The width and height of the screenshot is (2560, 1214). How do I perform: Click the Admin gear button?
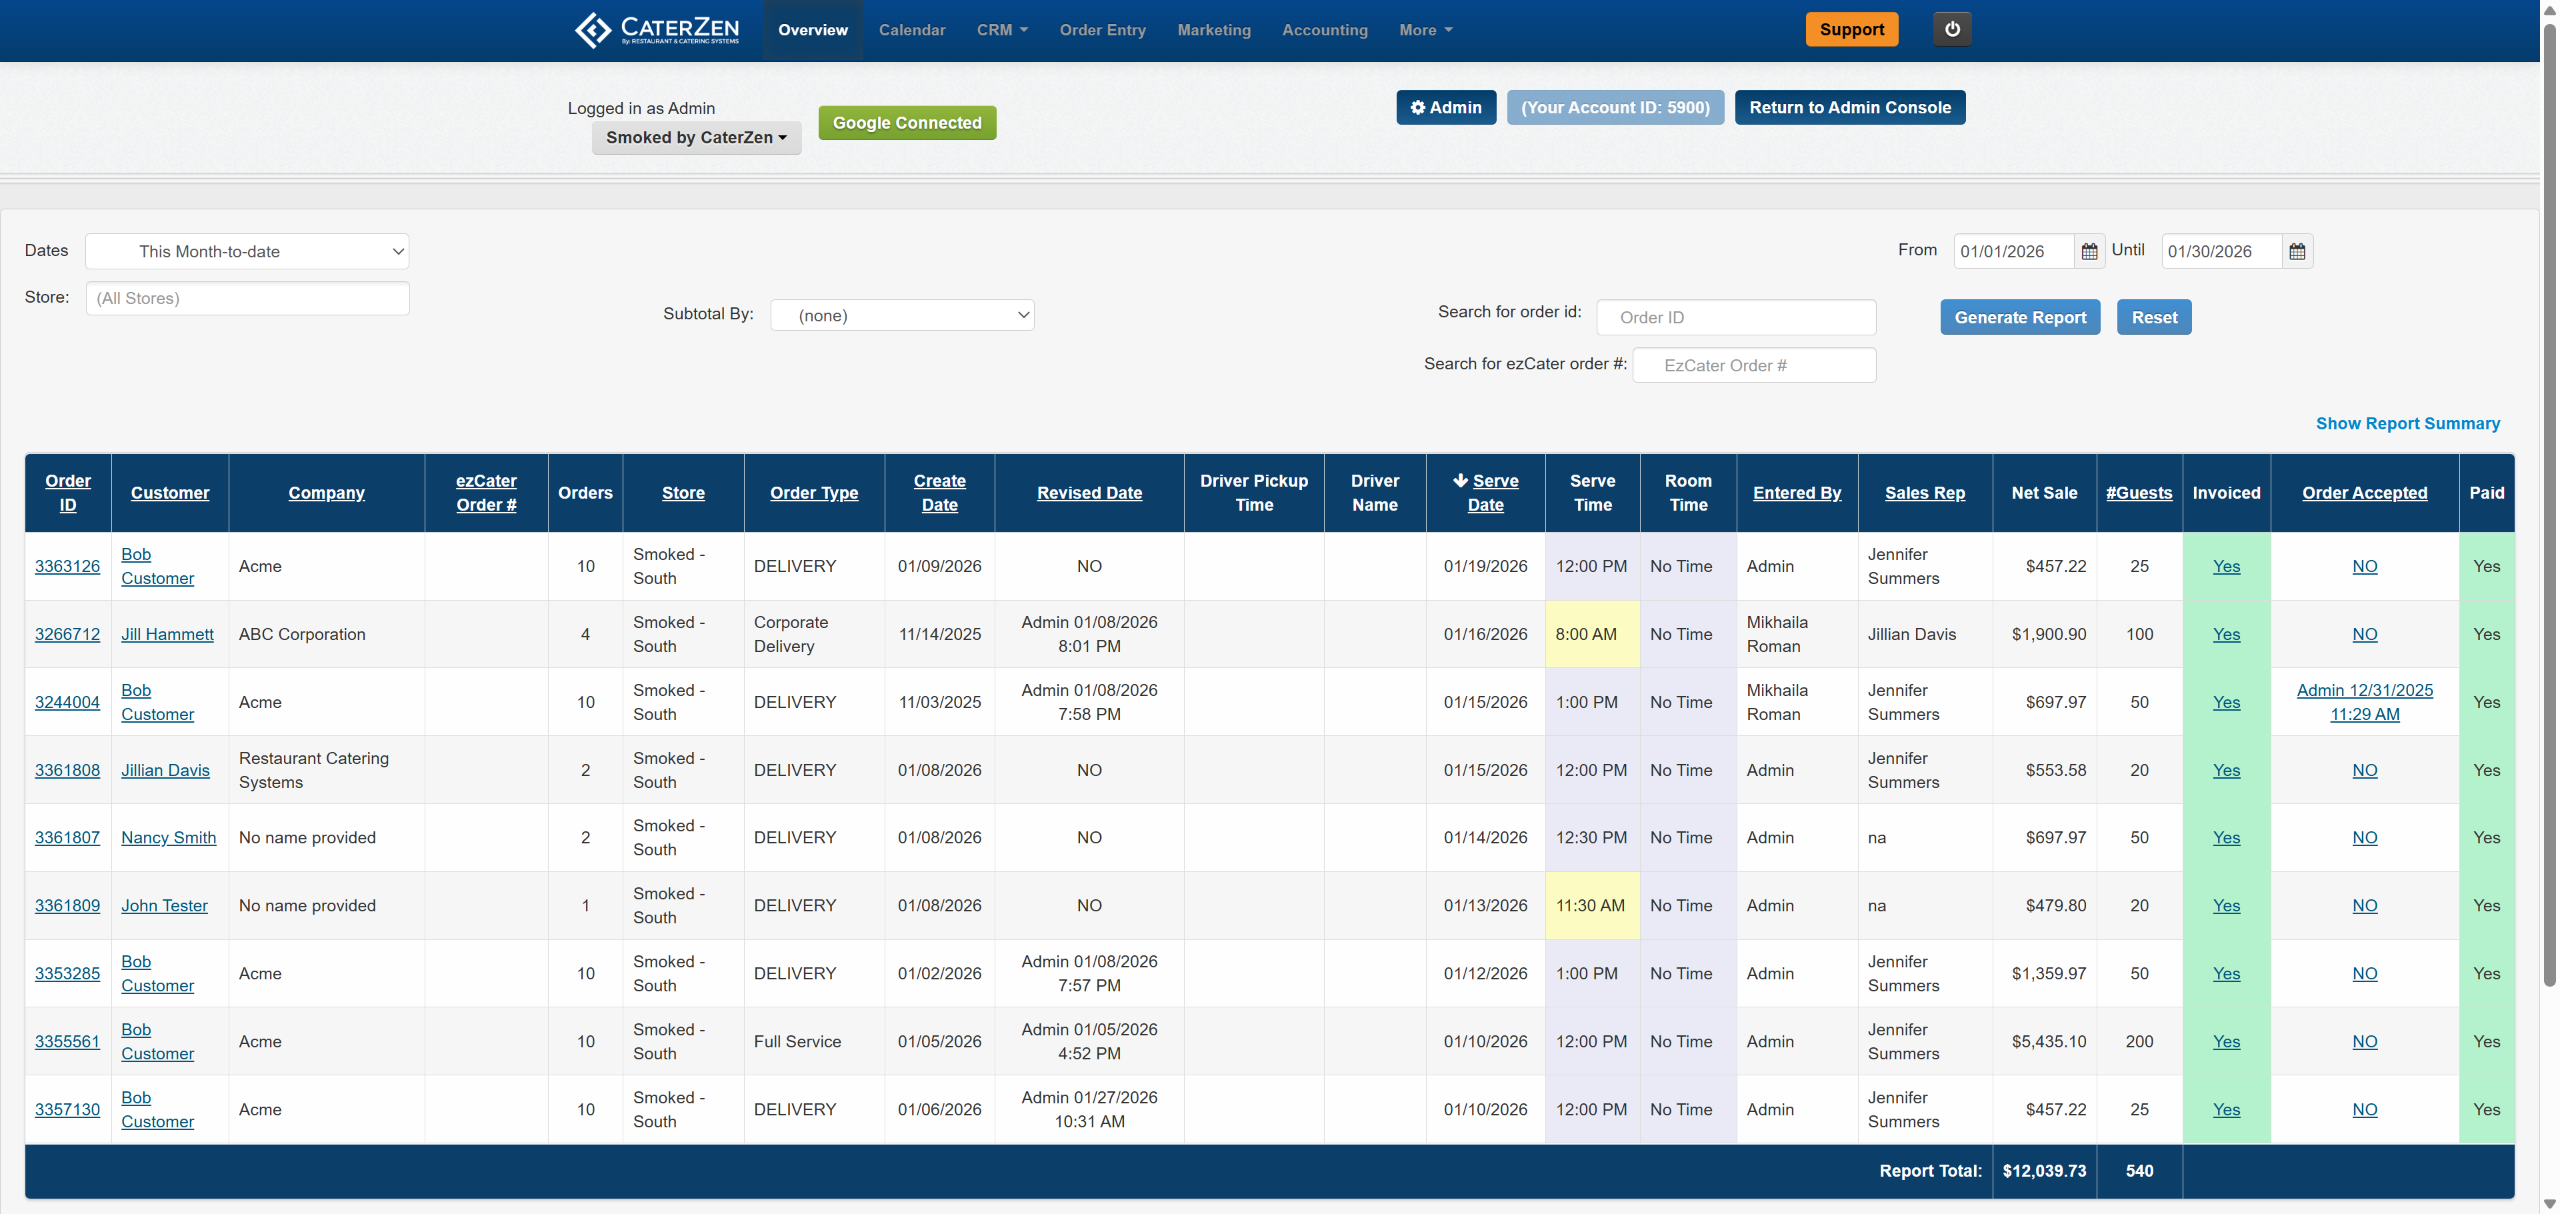(1445, 108)
